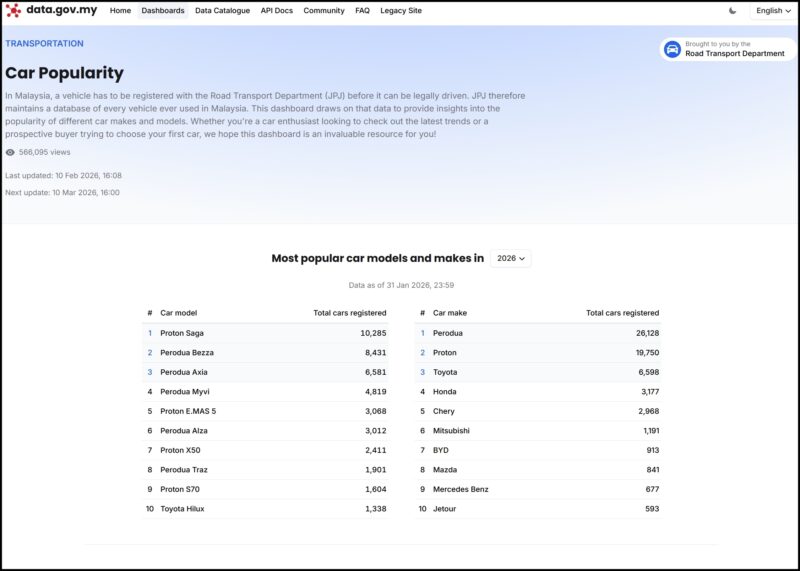The width and height of the screenshot is (800, 571).
Task: Click Proton in car make table
Action: [445, 353]
